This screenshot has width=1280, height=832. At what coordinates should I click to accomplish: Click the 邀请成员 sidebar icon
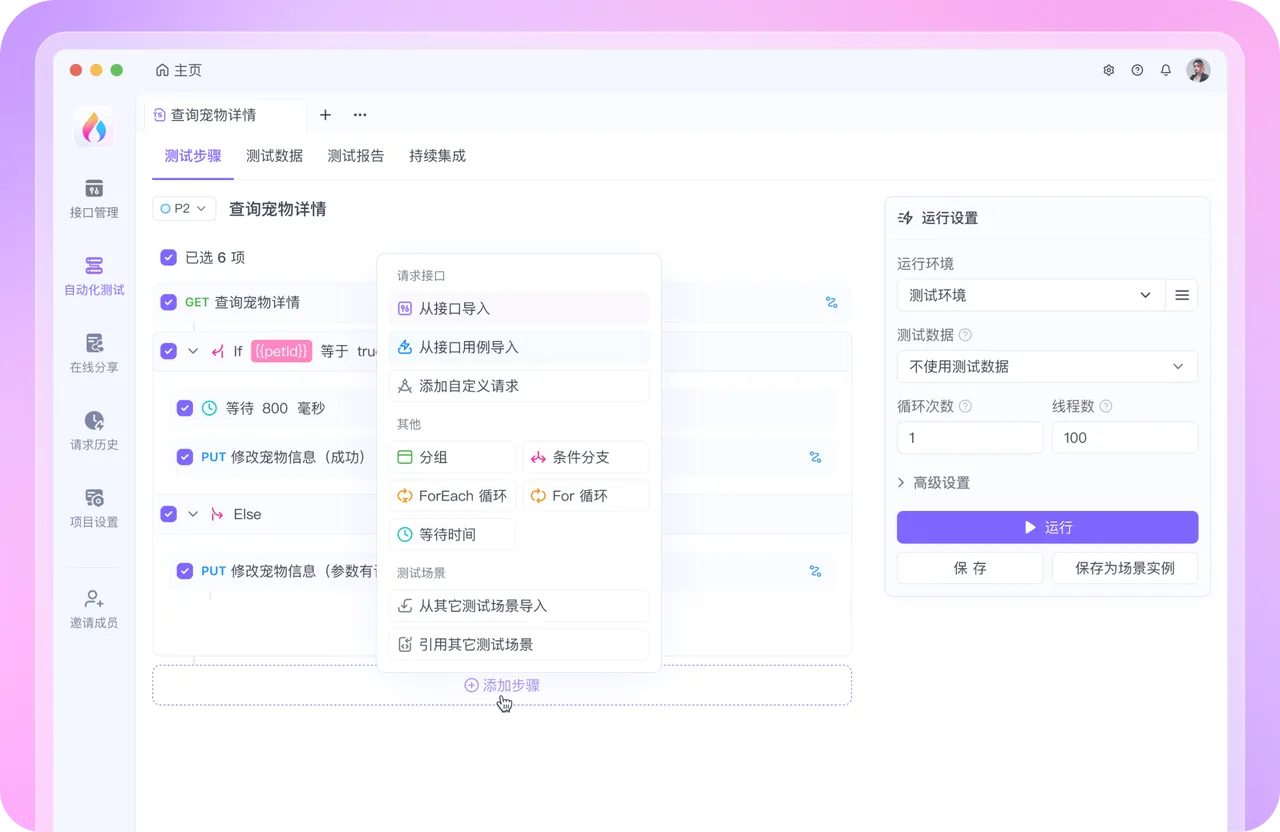[93, 608]
